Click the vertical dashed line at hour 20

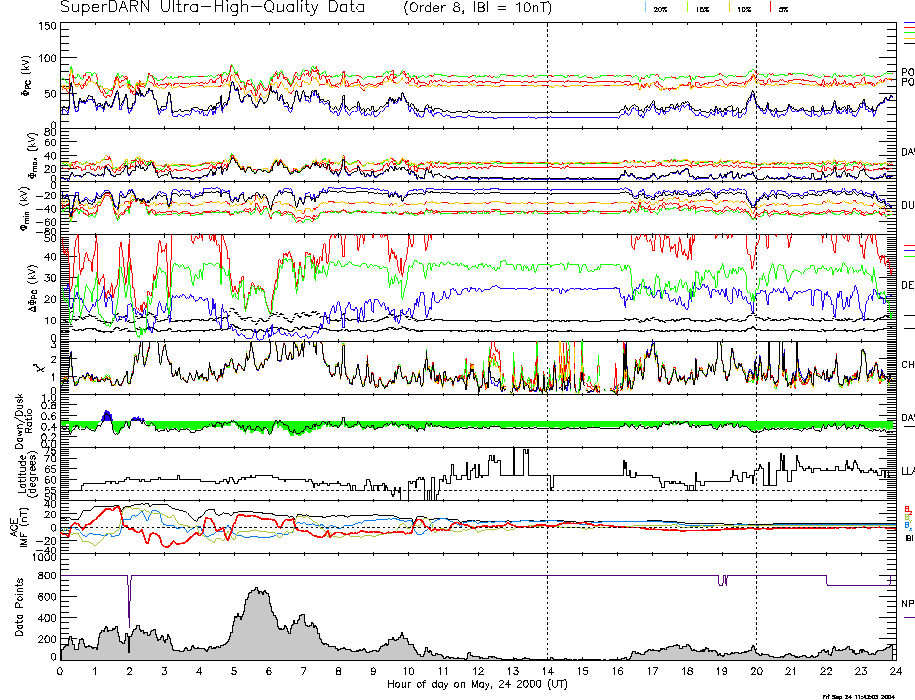click(756, 300)
